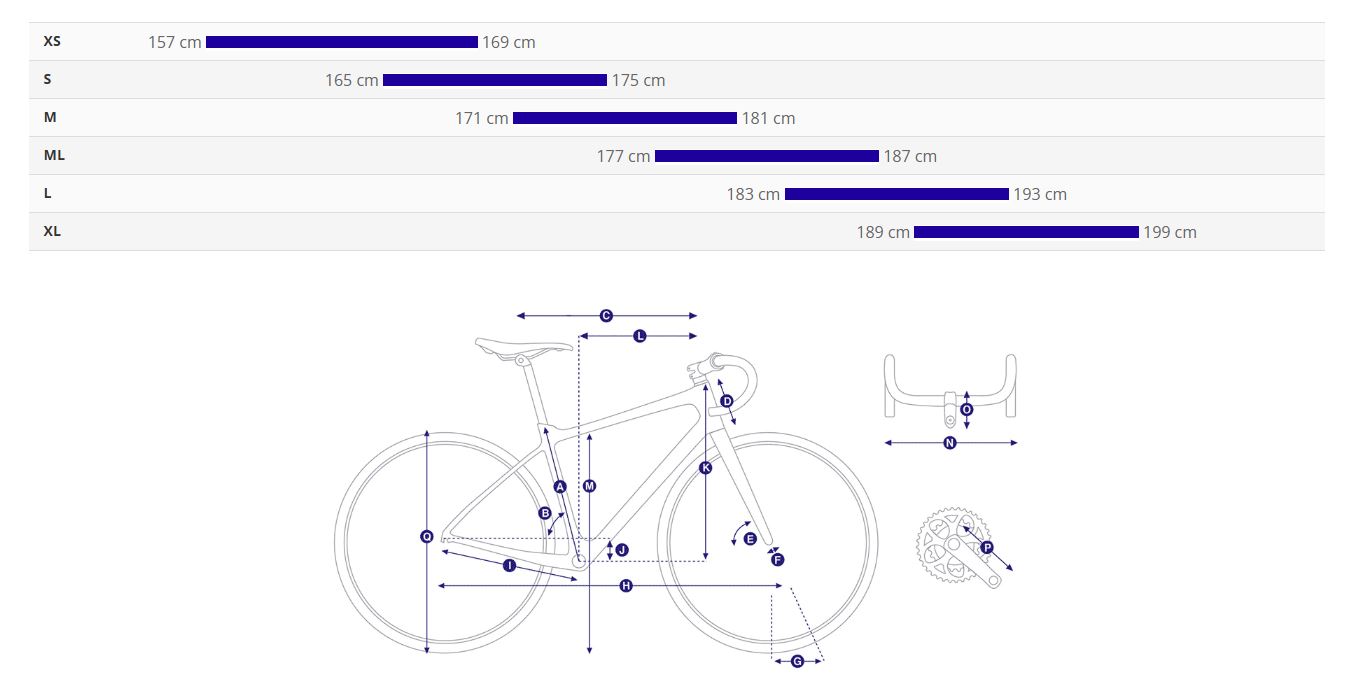Select the M stand-over height marker
1349x681 pixels.
(x=590, y=486)
